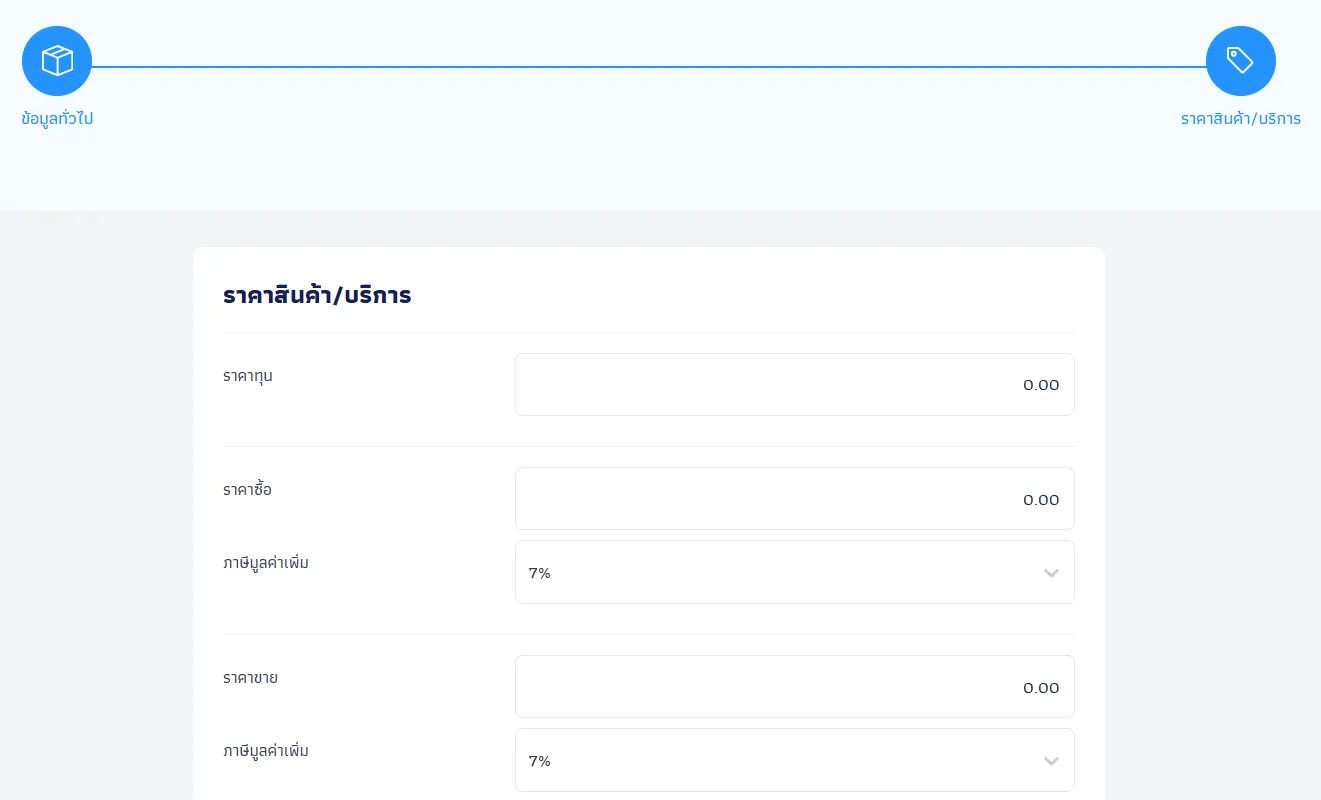The image size is (1321, 800).
Task: Open the VAT dropdown under ราคาขาย
Action: tap(794, 760)
